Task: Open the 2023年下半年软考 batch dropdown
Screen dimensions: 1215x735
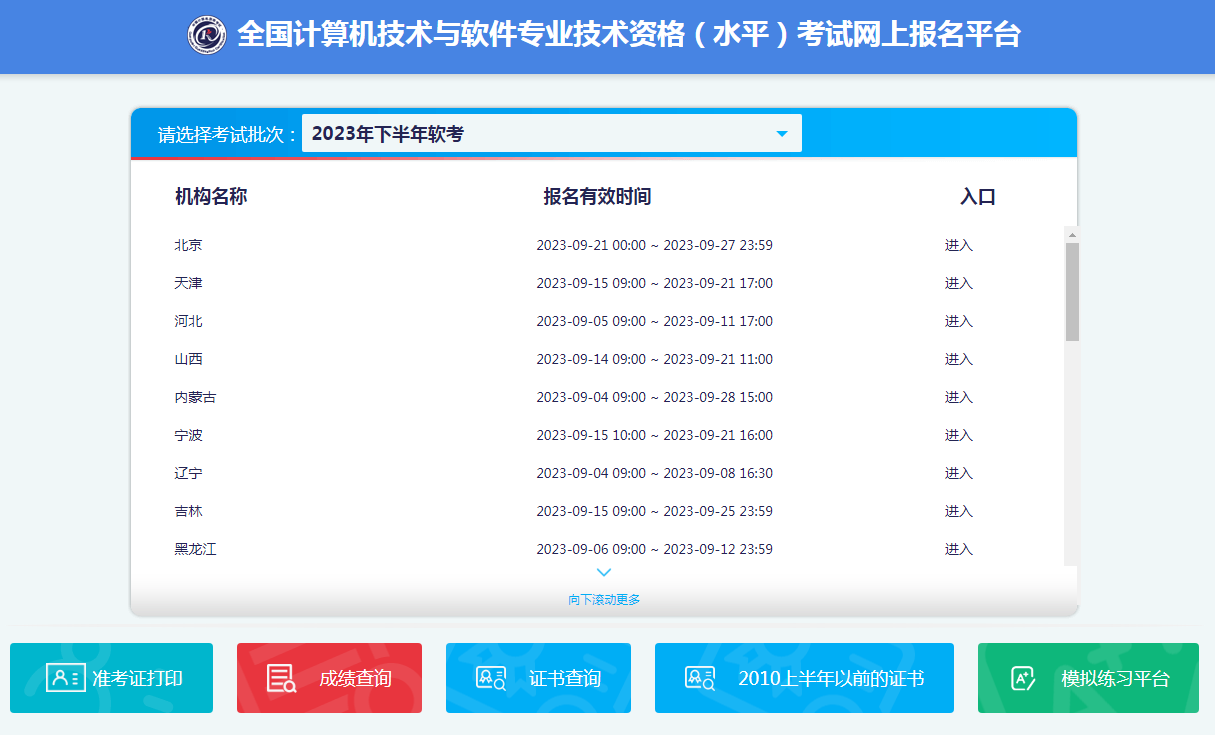Action: (x=550, y=132)
